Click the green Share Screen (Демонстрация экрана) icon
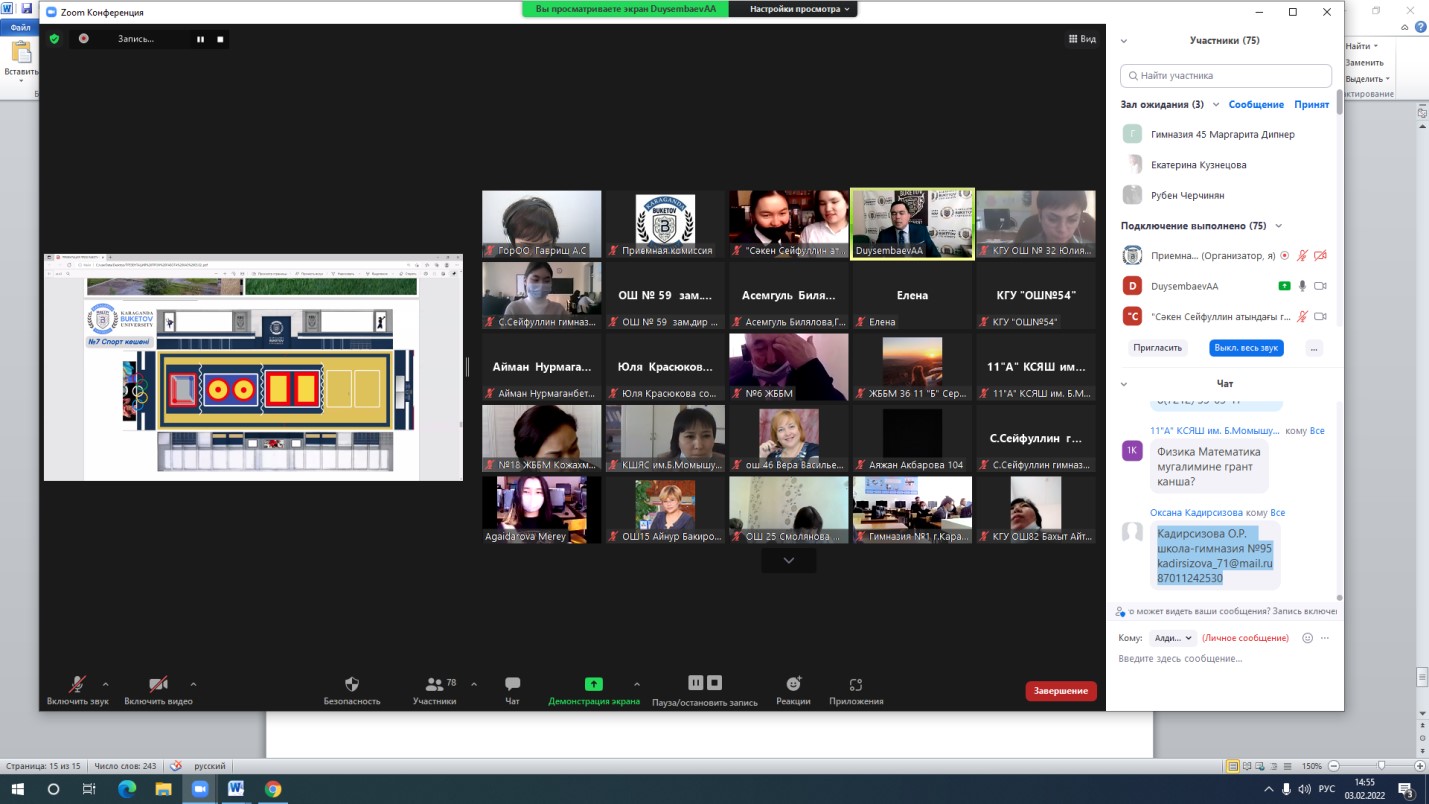This screenshot has width=1429, height=804. point(593,685)
